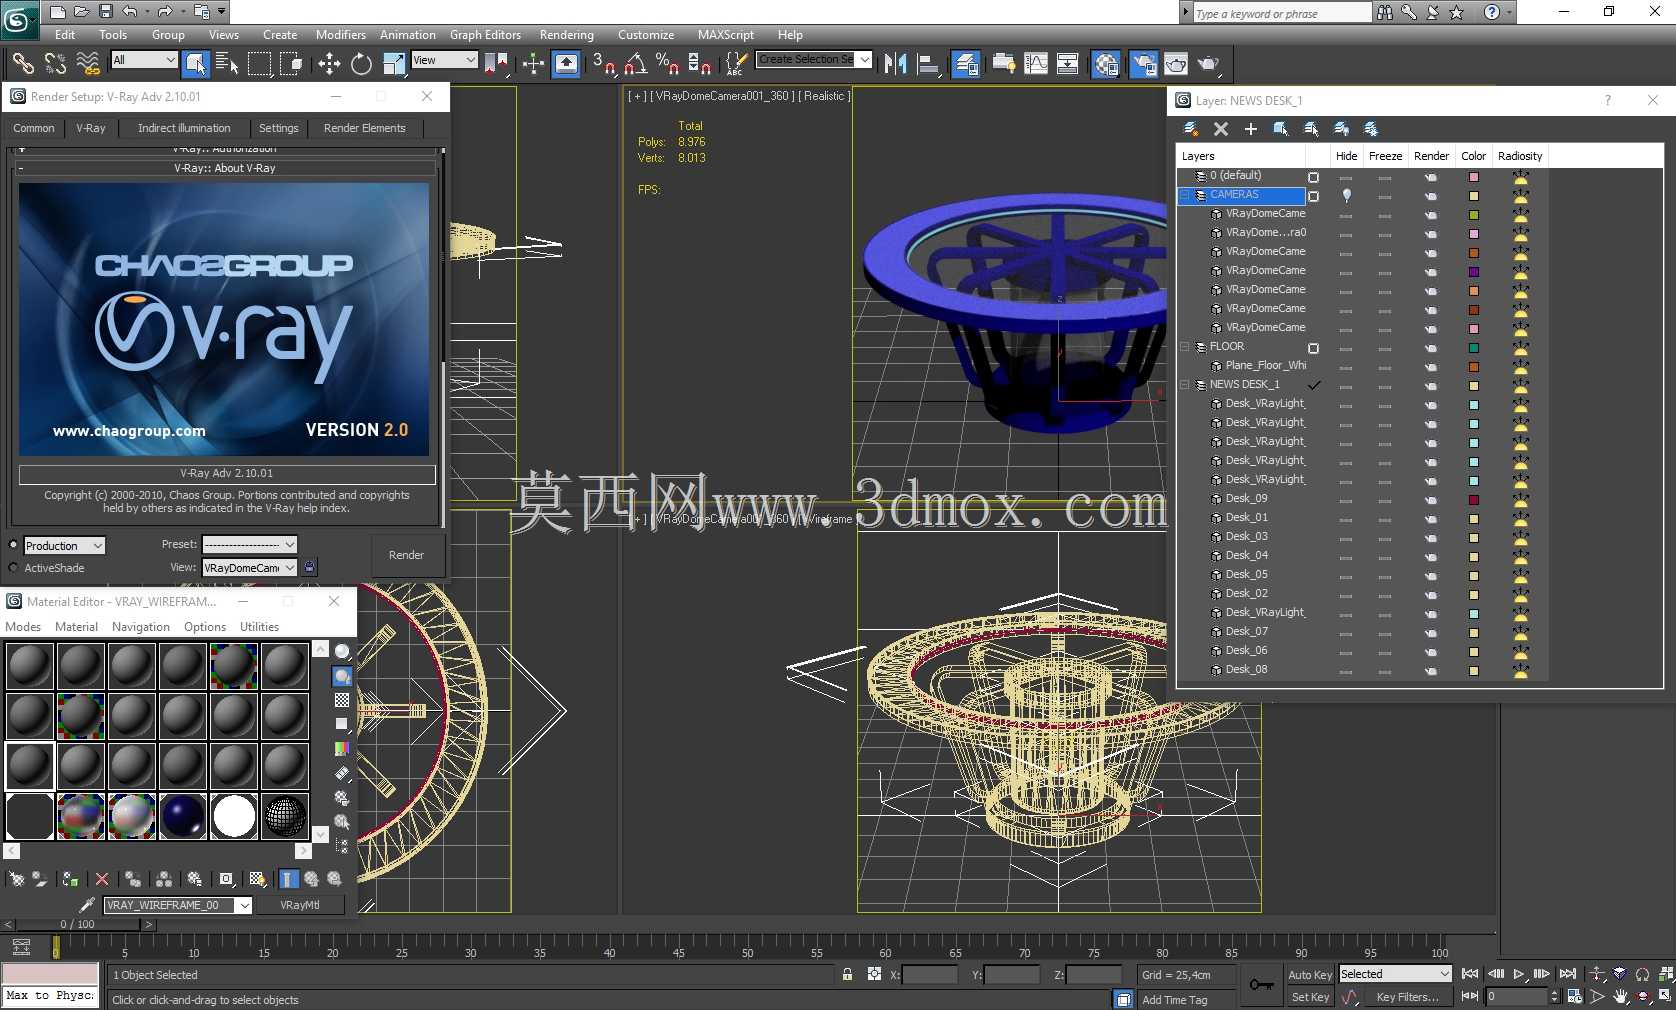Choose the Select and Move tool
The height and width of the screenshot is (1010, 1676).
[x=329, y=64]
